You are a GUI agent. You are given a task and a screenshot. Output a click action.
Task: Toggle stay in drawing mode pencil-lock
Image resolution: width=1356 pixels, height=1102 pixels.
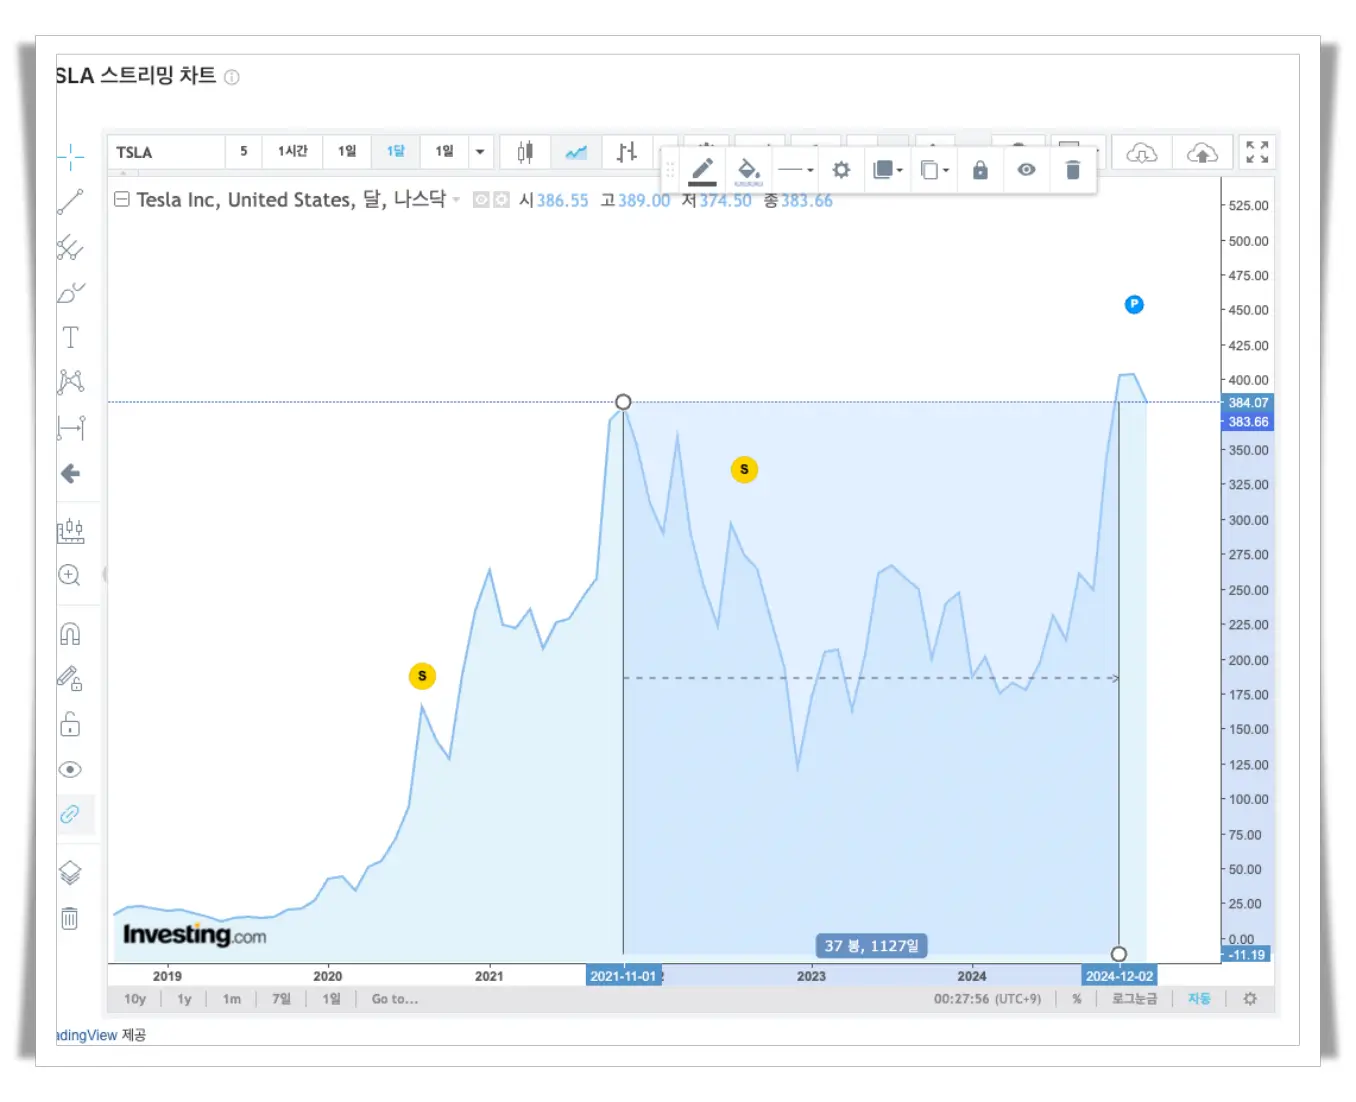pyautogui.click(x=70, y=679)
